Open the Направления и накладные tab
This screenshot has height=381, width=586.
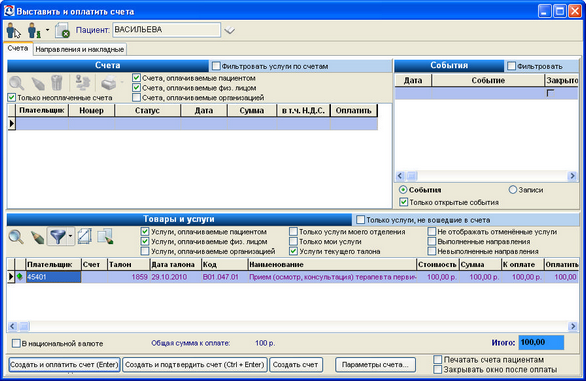[80, 49]
